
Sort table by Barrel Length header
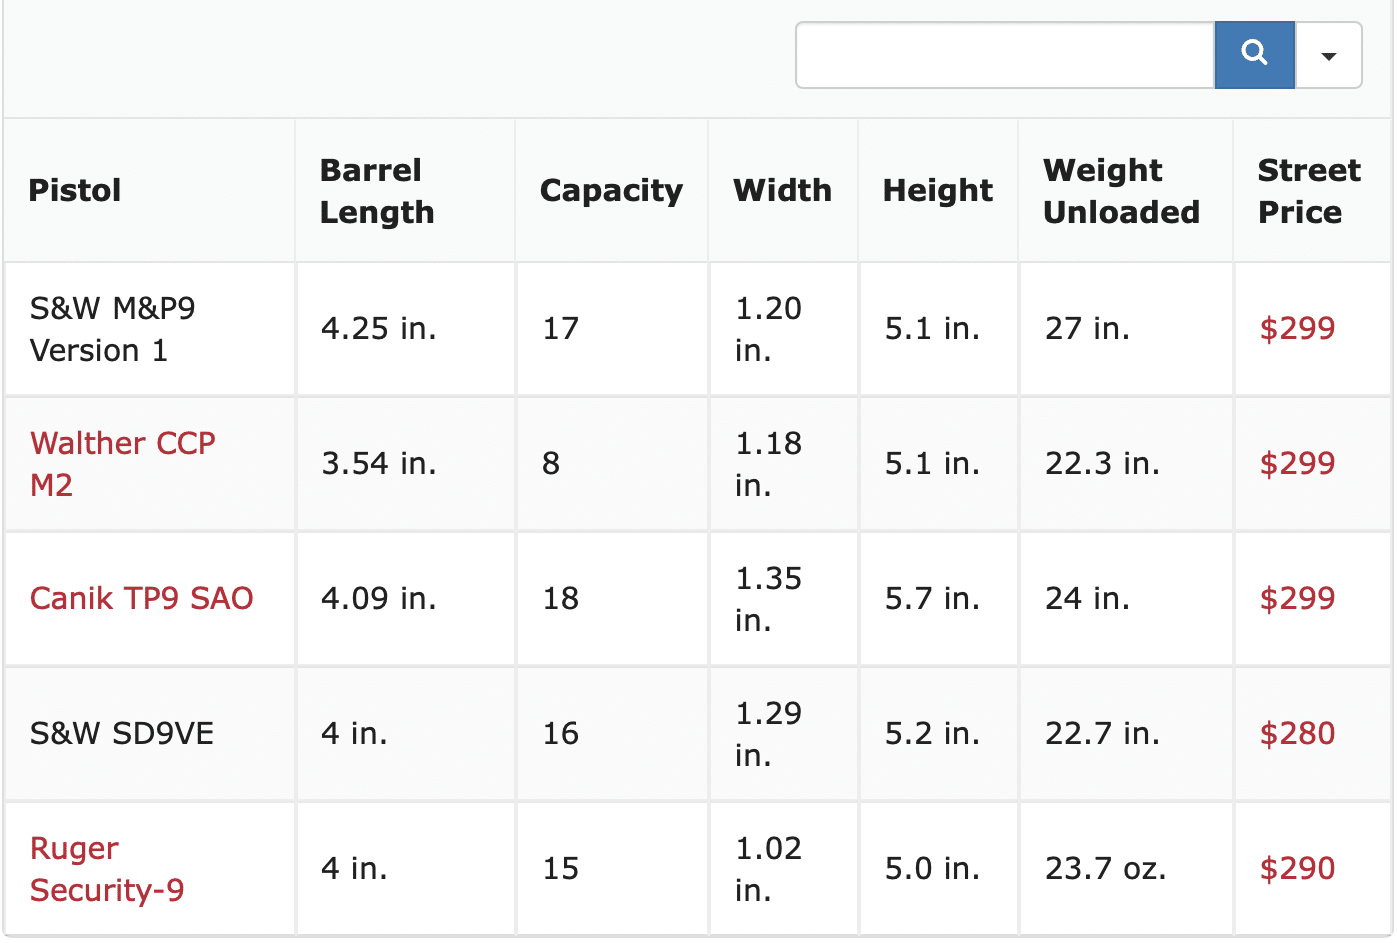376,191
